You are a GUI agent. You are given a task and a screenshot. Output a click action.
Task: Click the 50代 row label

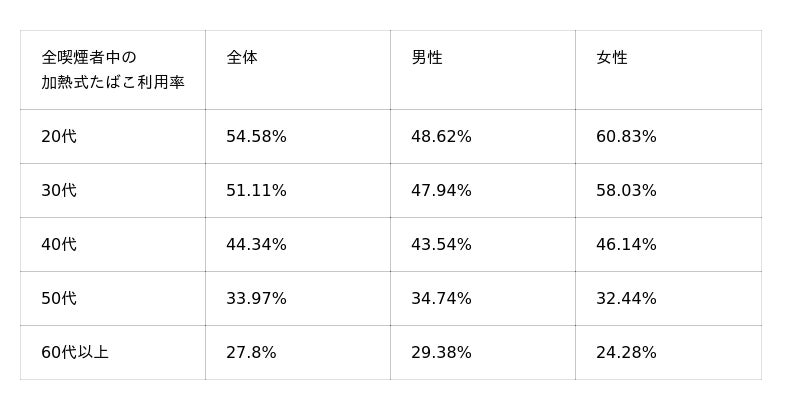coord(59,299)
